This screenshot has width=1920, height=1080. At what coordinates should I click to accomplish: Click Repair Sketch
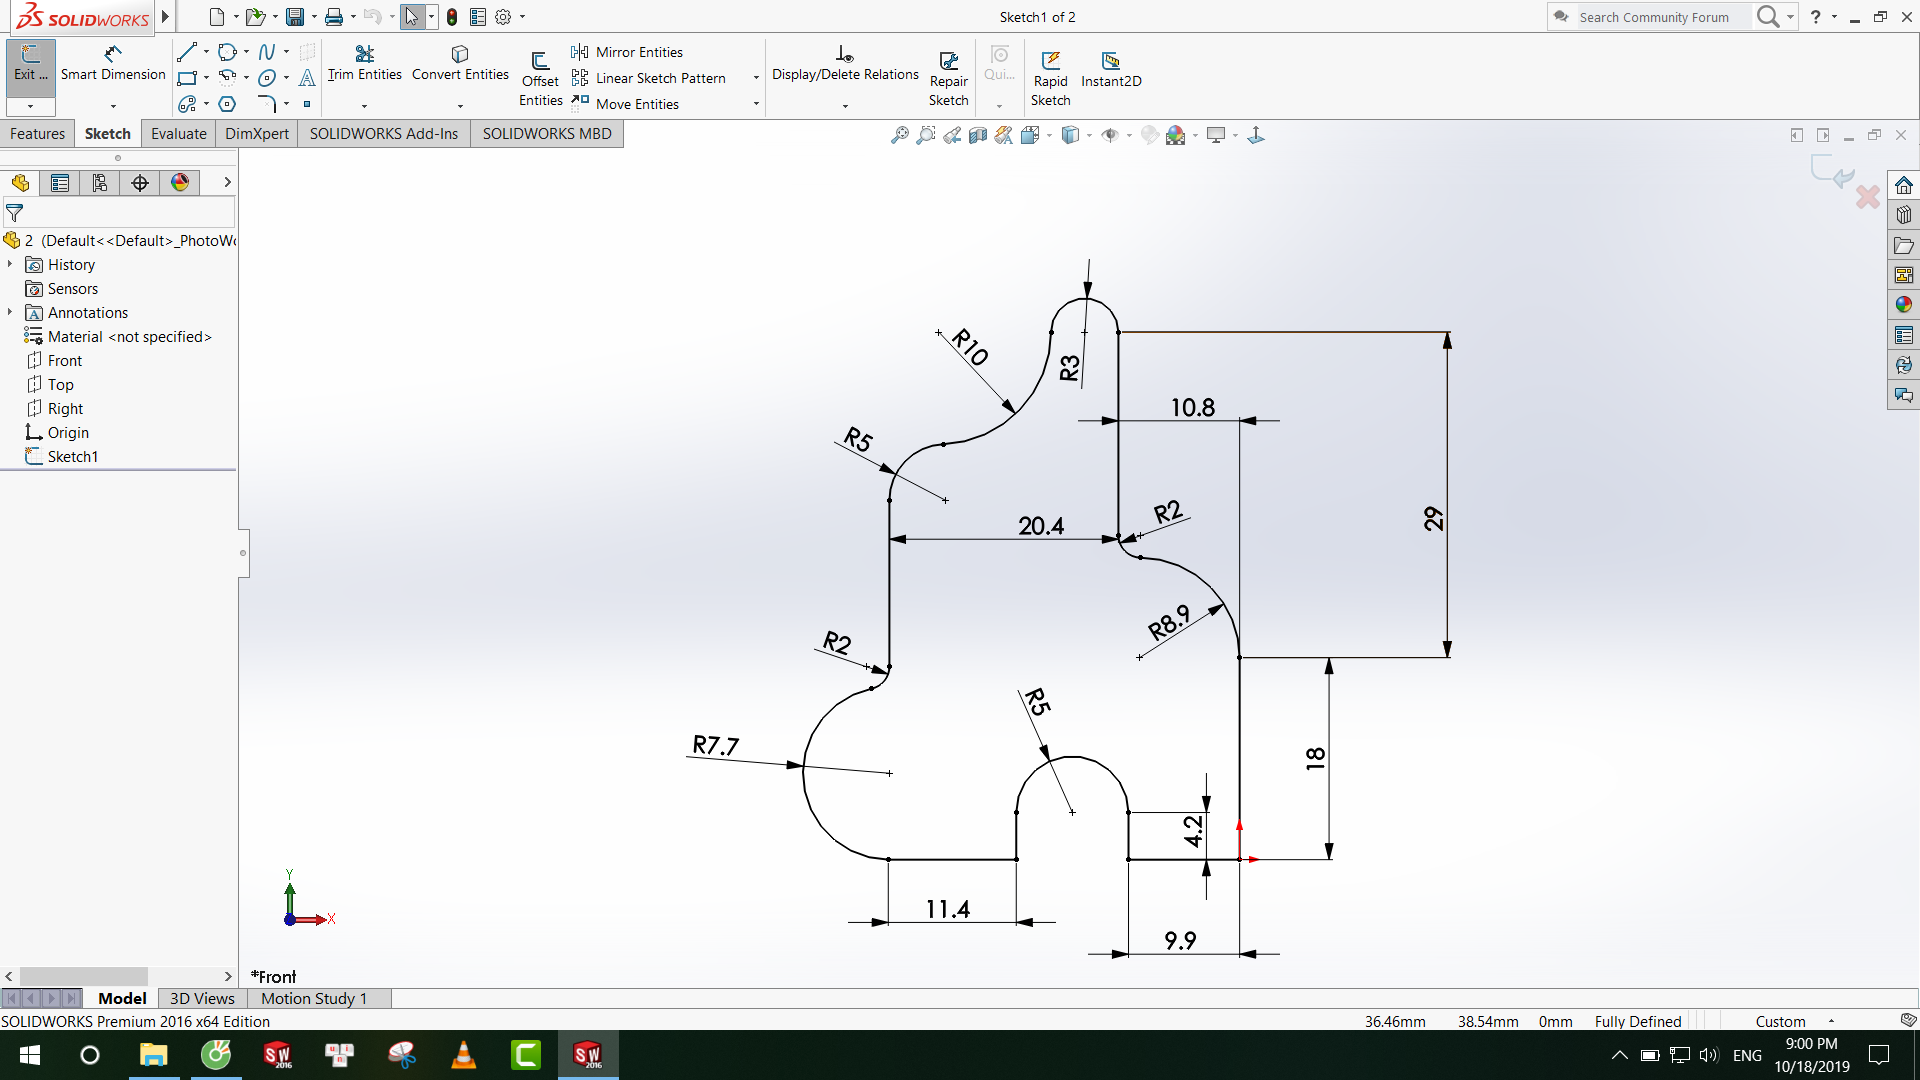tap(949, 78)
